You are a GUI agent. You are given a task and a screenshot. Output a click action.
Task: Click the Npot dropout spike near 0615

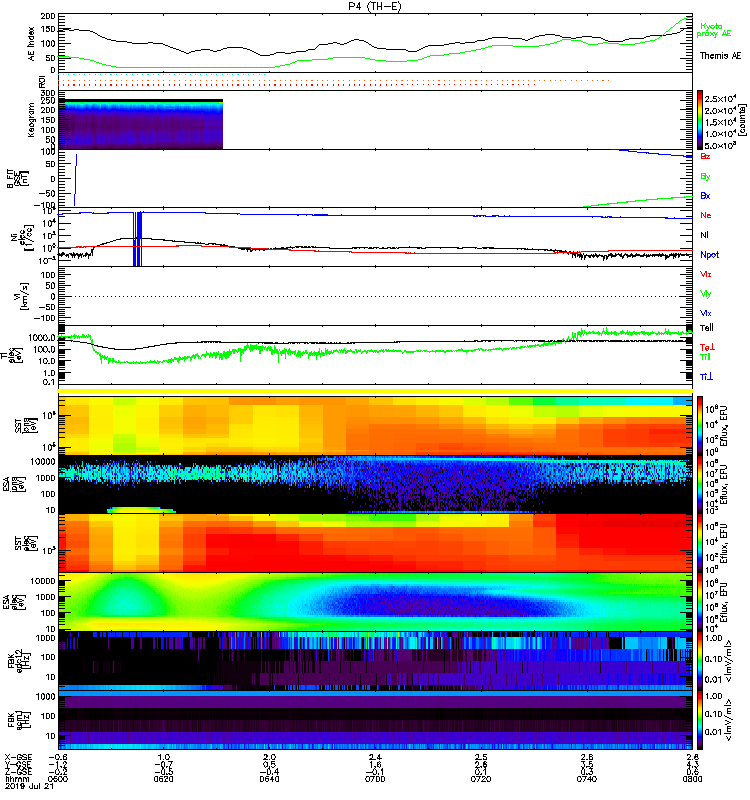[x=137, y=238]
